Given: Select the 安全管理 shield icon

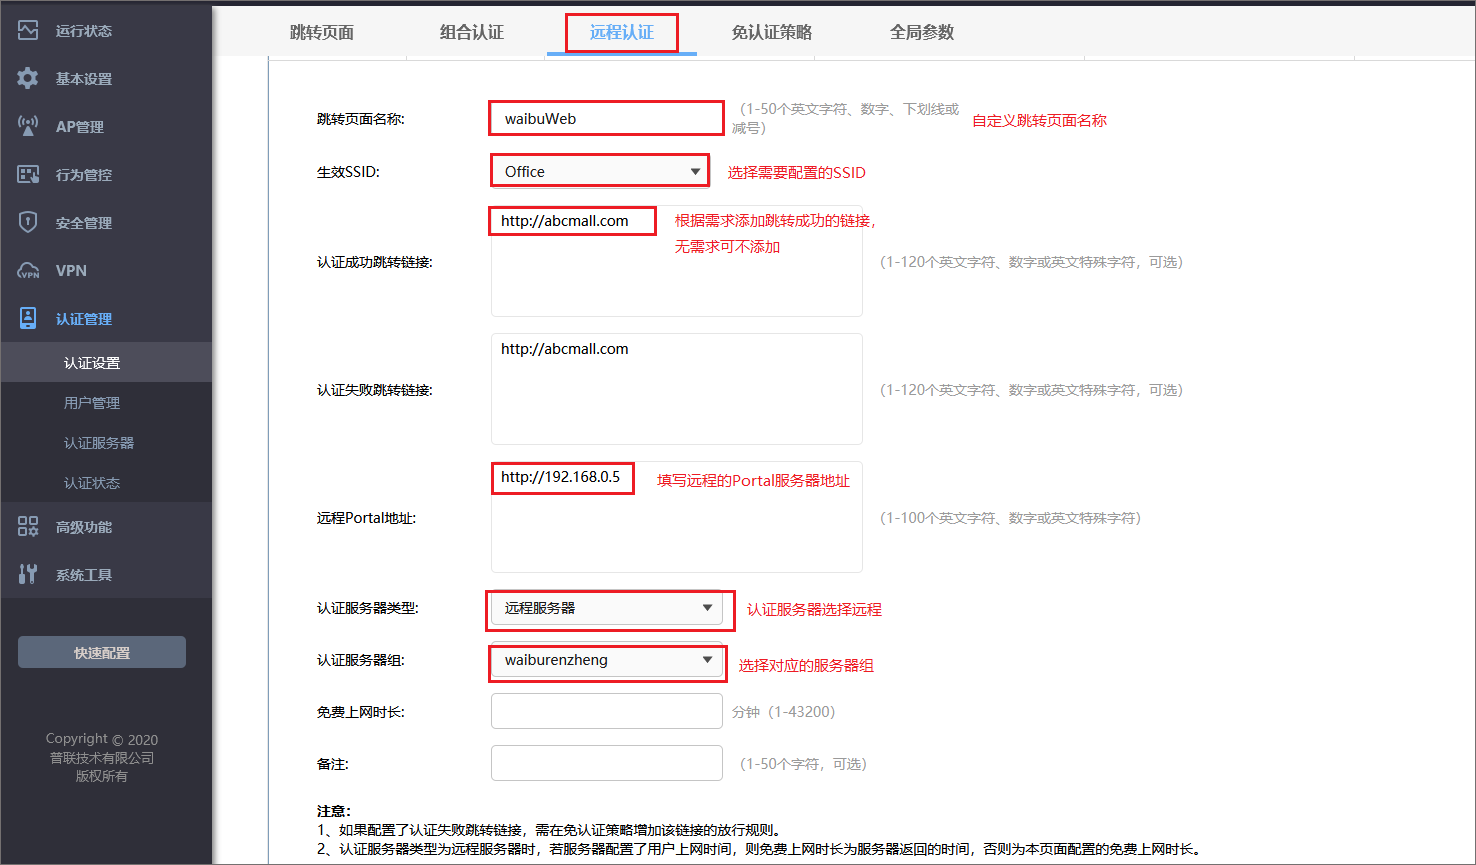Looking at the screenshot, I should [x=28, y=222].
